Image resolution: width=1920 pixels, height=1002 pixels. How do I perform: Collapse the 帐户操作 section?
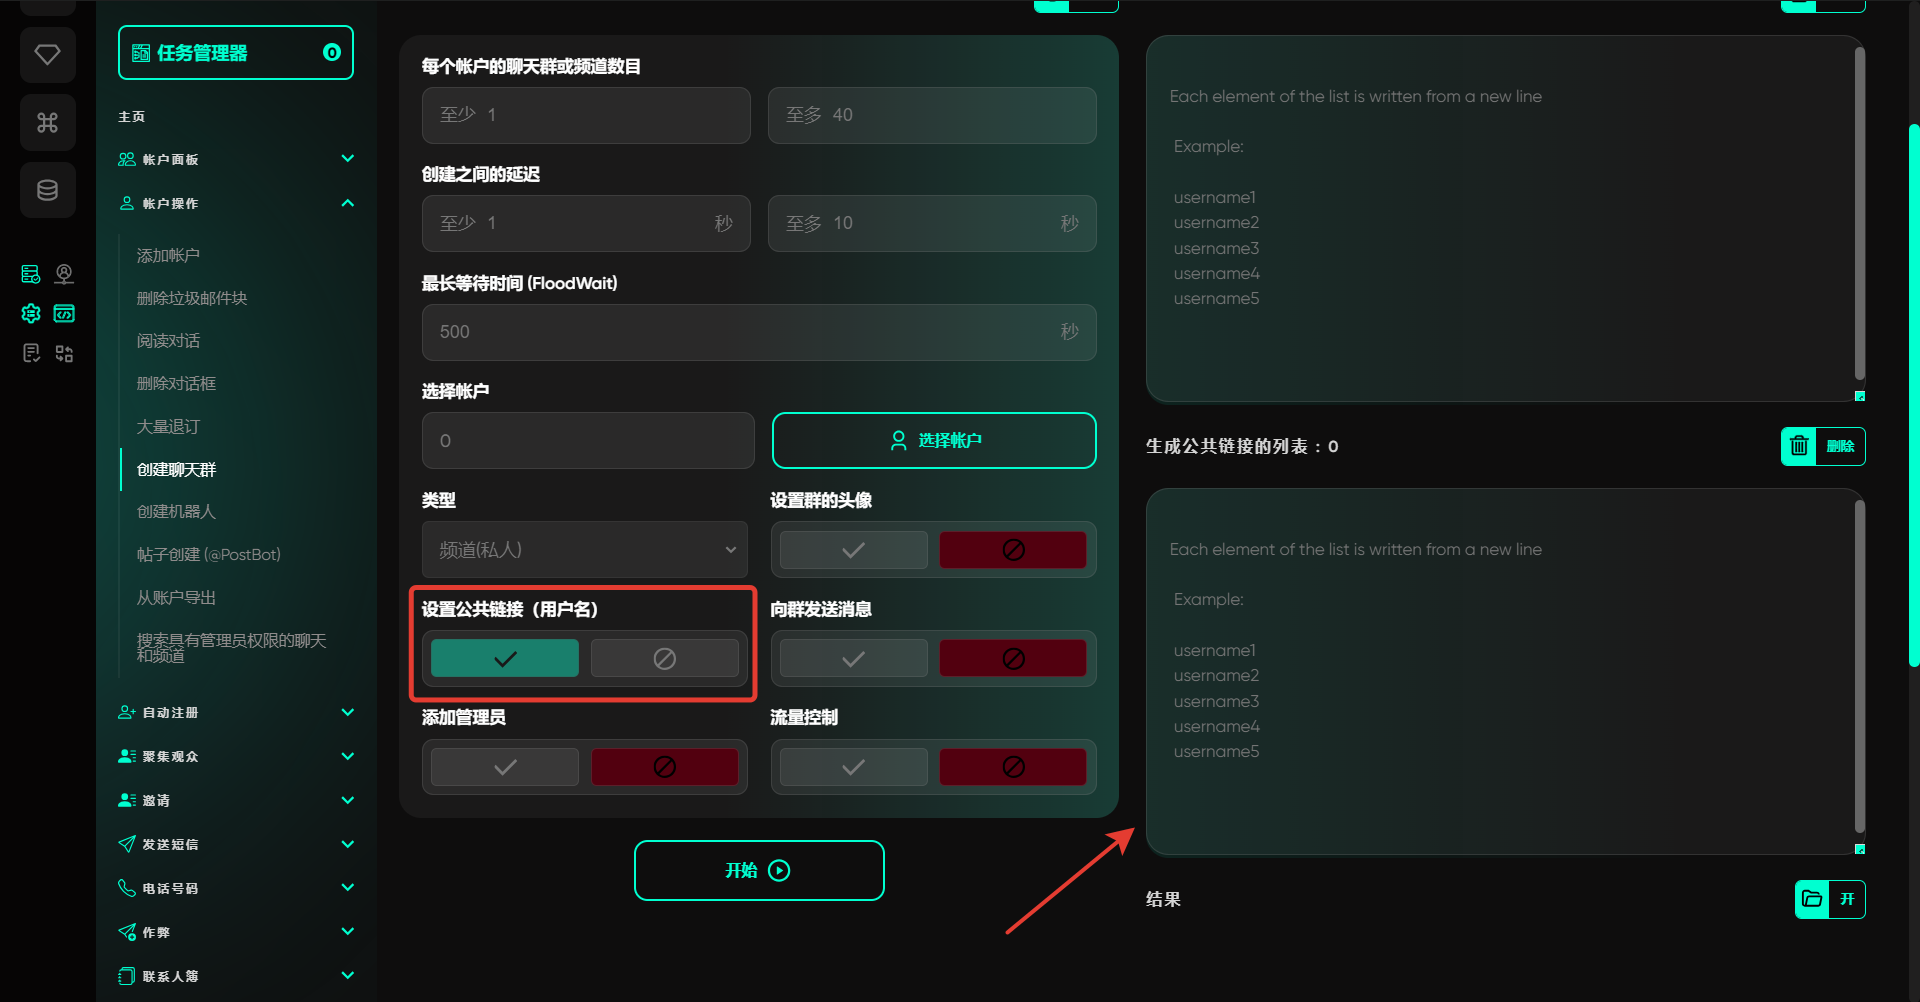point(347,203)
